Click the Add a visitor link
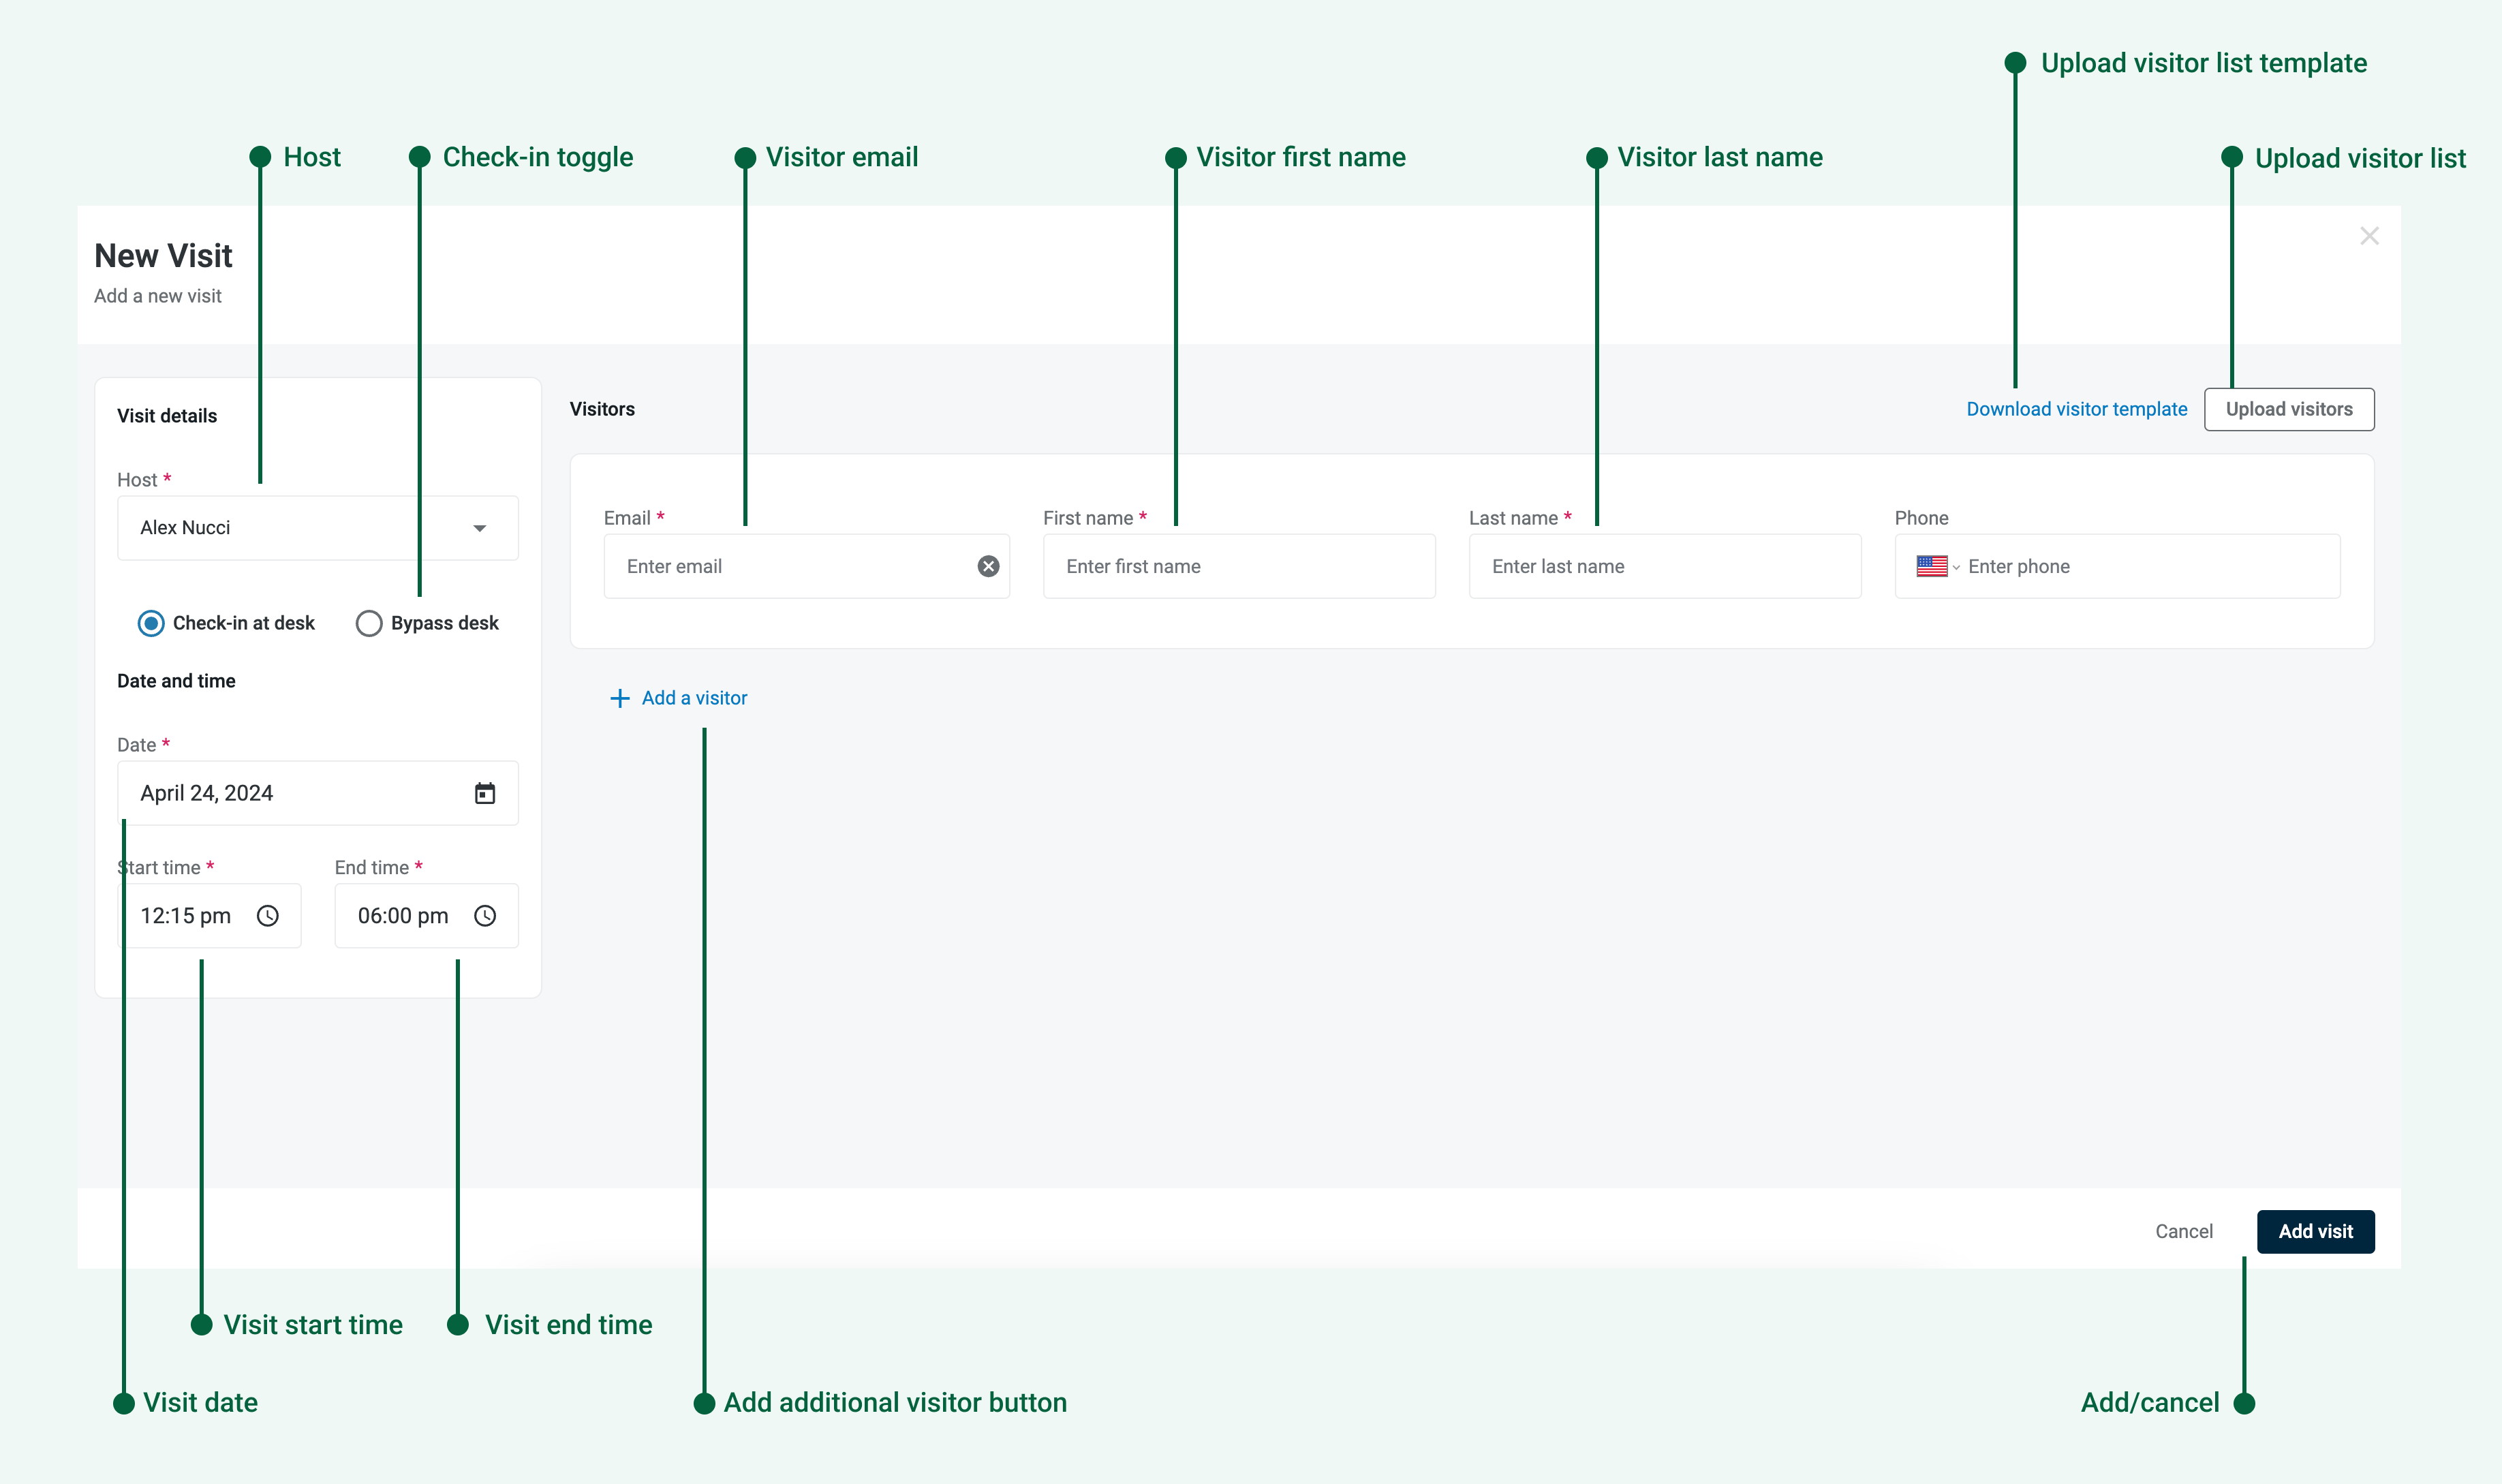 pos(694,698)
